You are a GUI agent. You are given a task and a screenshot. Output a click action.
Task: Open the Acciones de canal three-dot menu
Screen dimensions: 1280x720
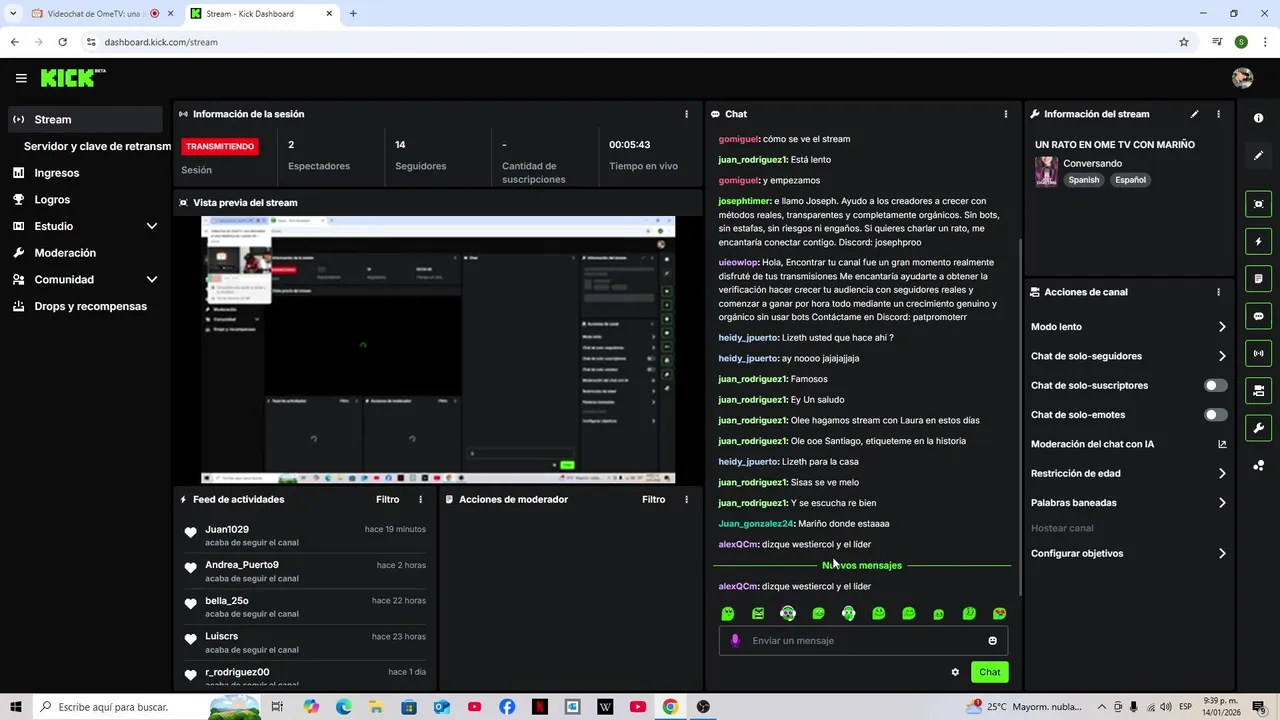[x=1218, y=292]
